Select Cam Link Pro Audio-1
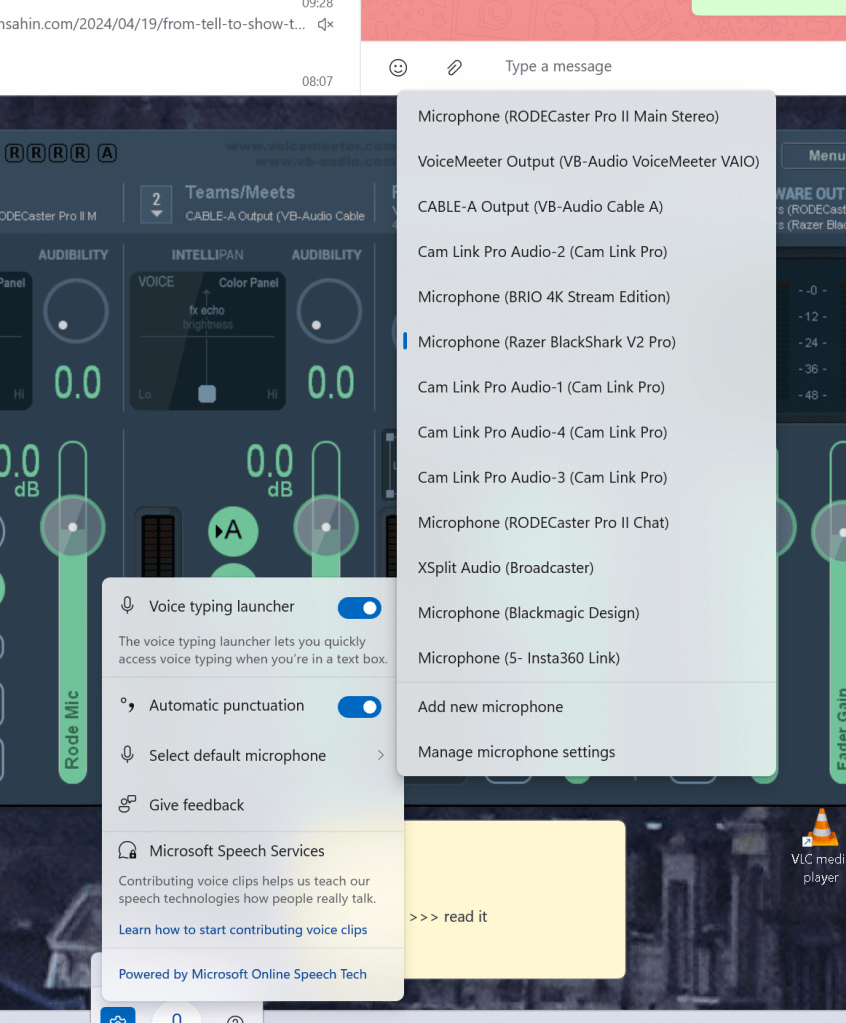This screenshot has height=1023, width=846. 586,387
